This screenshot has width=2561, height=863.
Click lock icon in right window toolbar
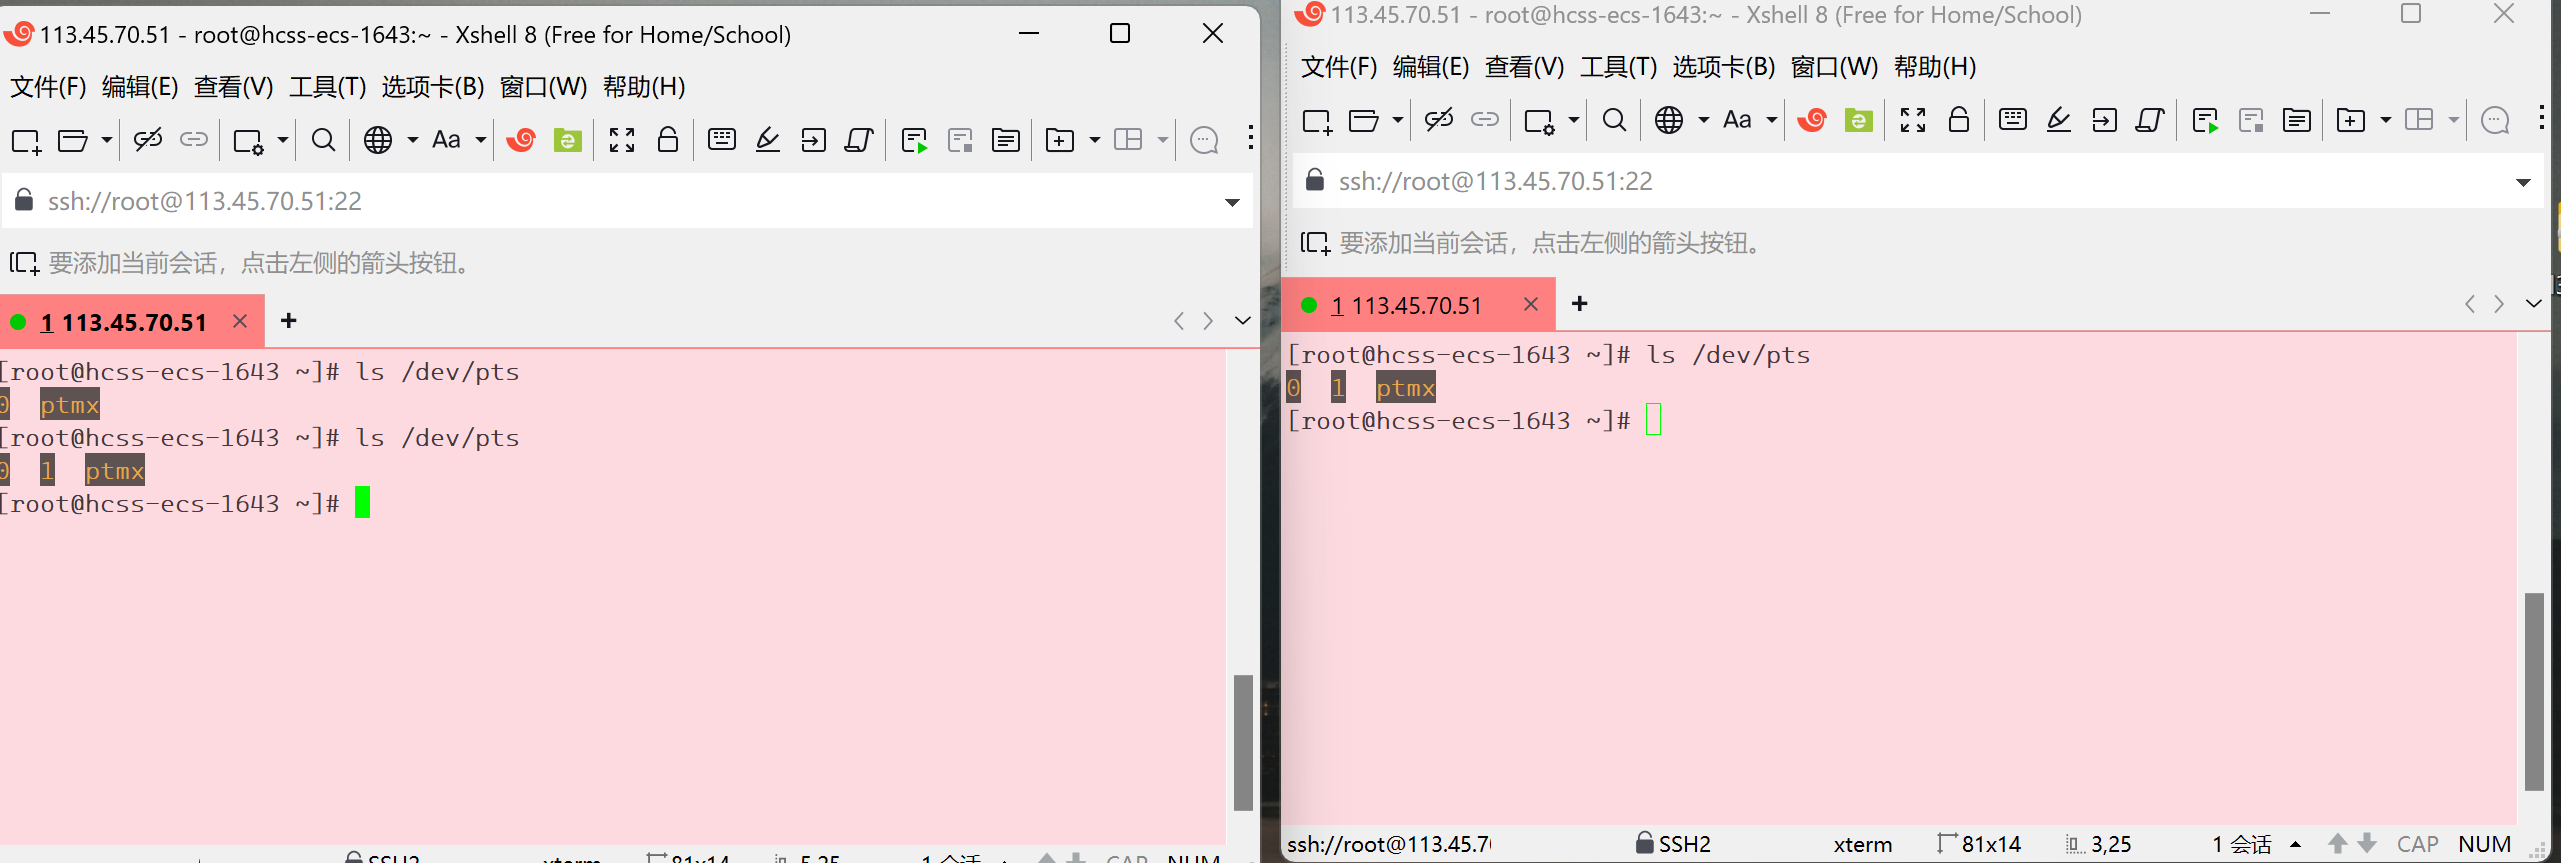click(1959, 119)
